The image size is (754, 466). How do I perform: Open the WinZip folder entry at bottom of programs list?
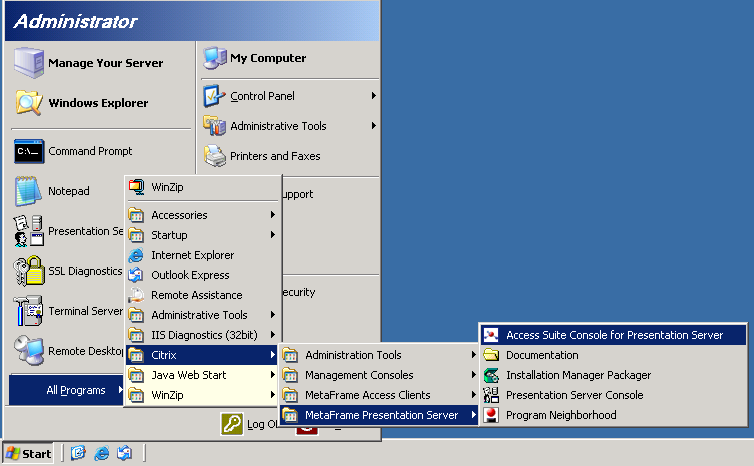[202, 395]
